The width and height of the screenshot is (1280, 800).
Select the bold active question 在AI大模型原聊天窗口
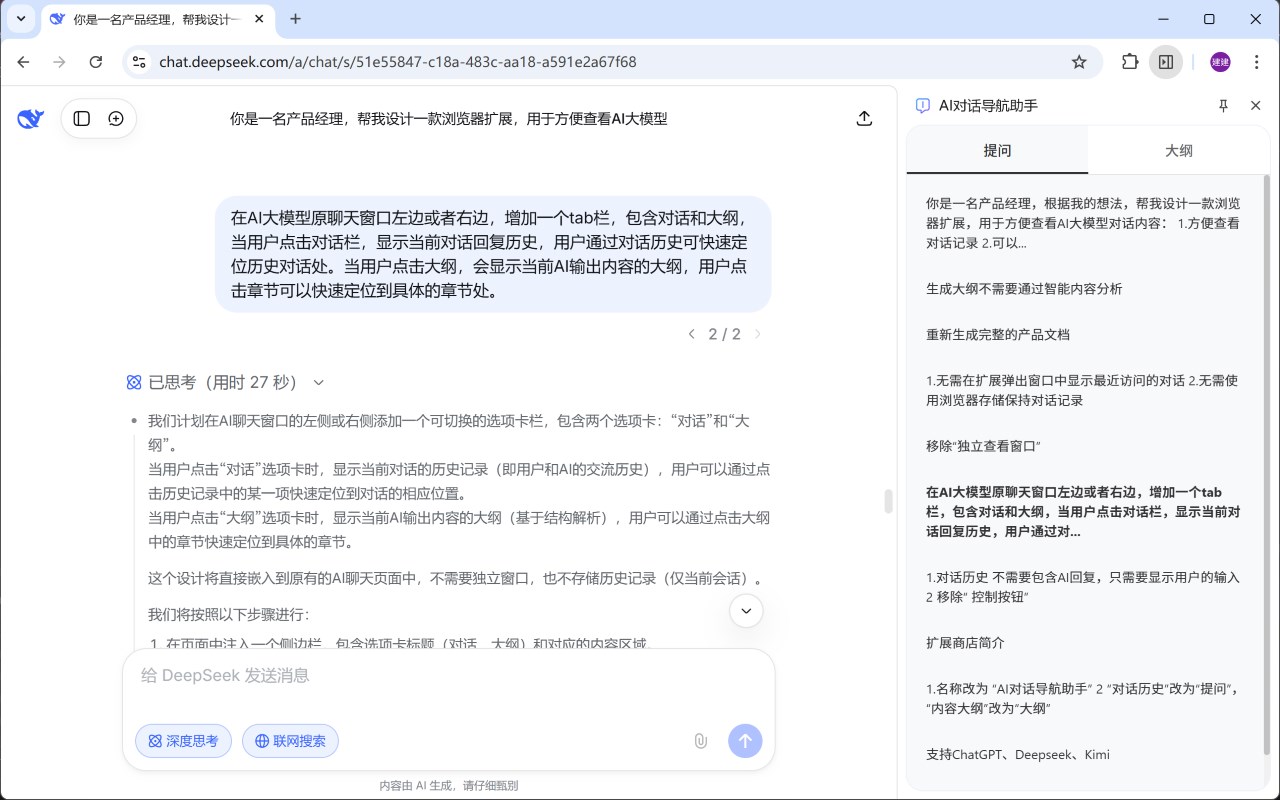(x=1083, y=512)
